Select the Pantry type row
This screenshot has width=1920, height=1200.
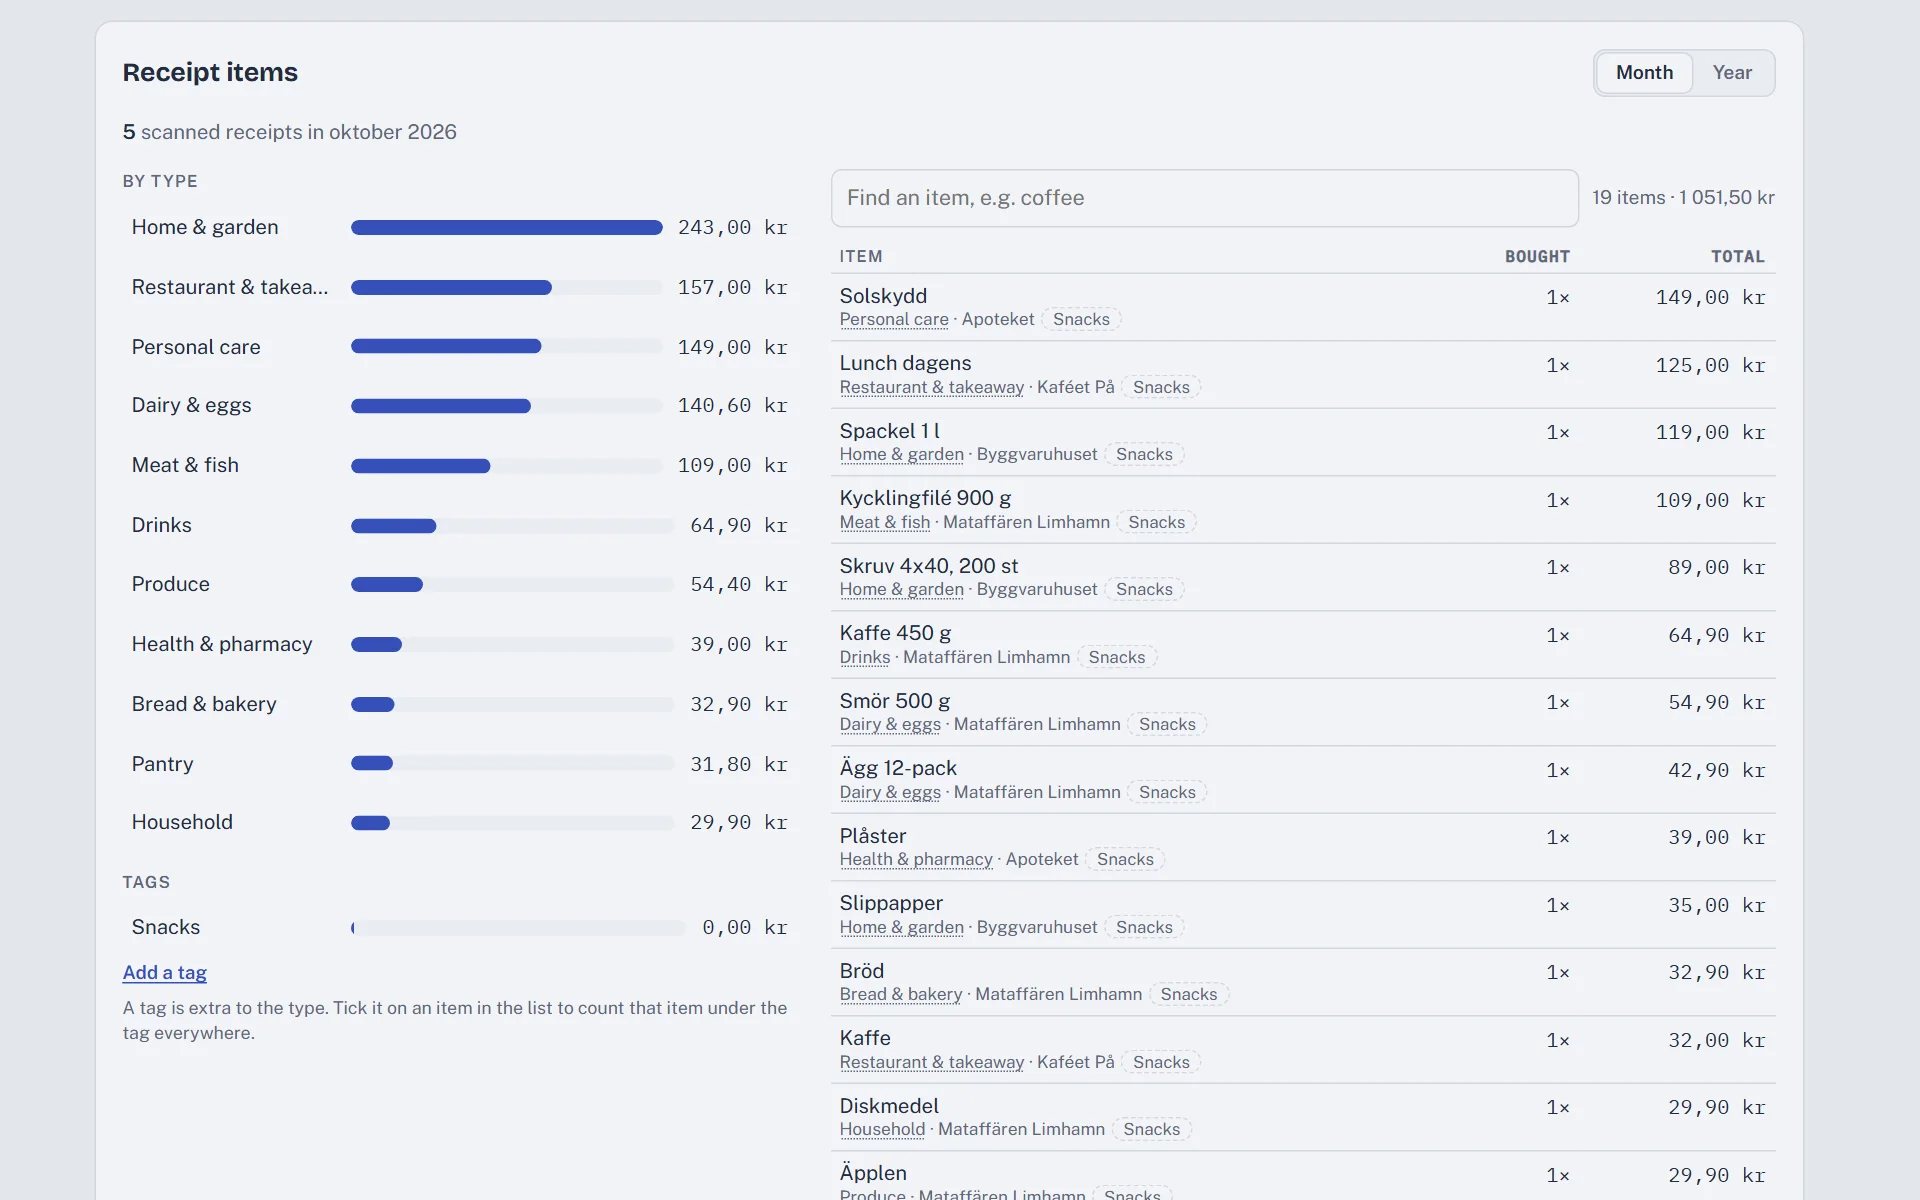tap(459, 764)
